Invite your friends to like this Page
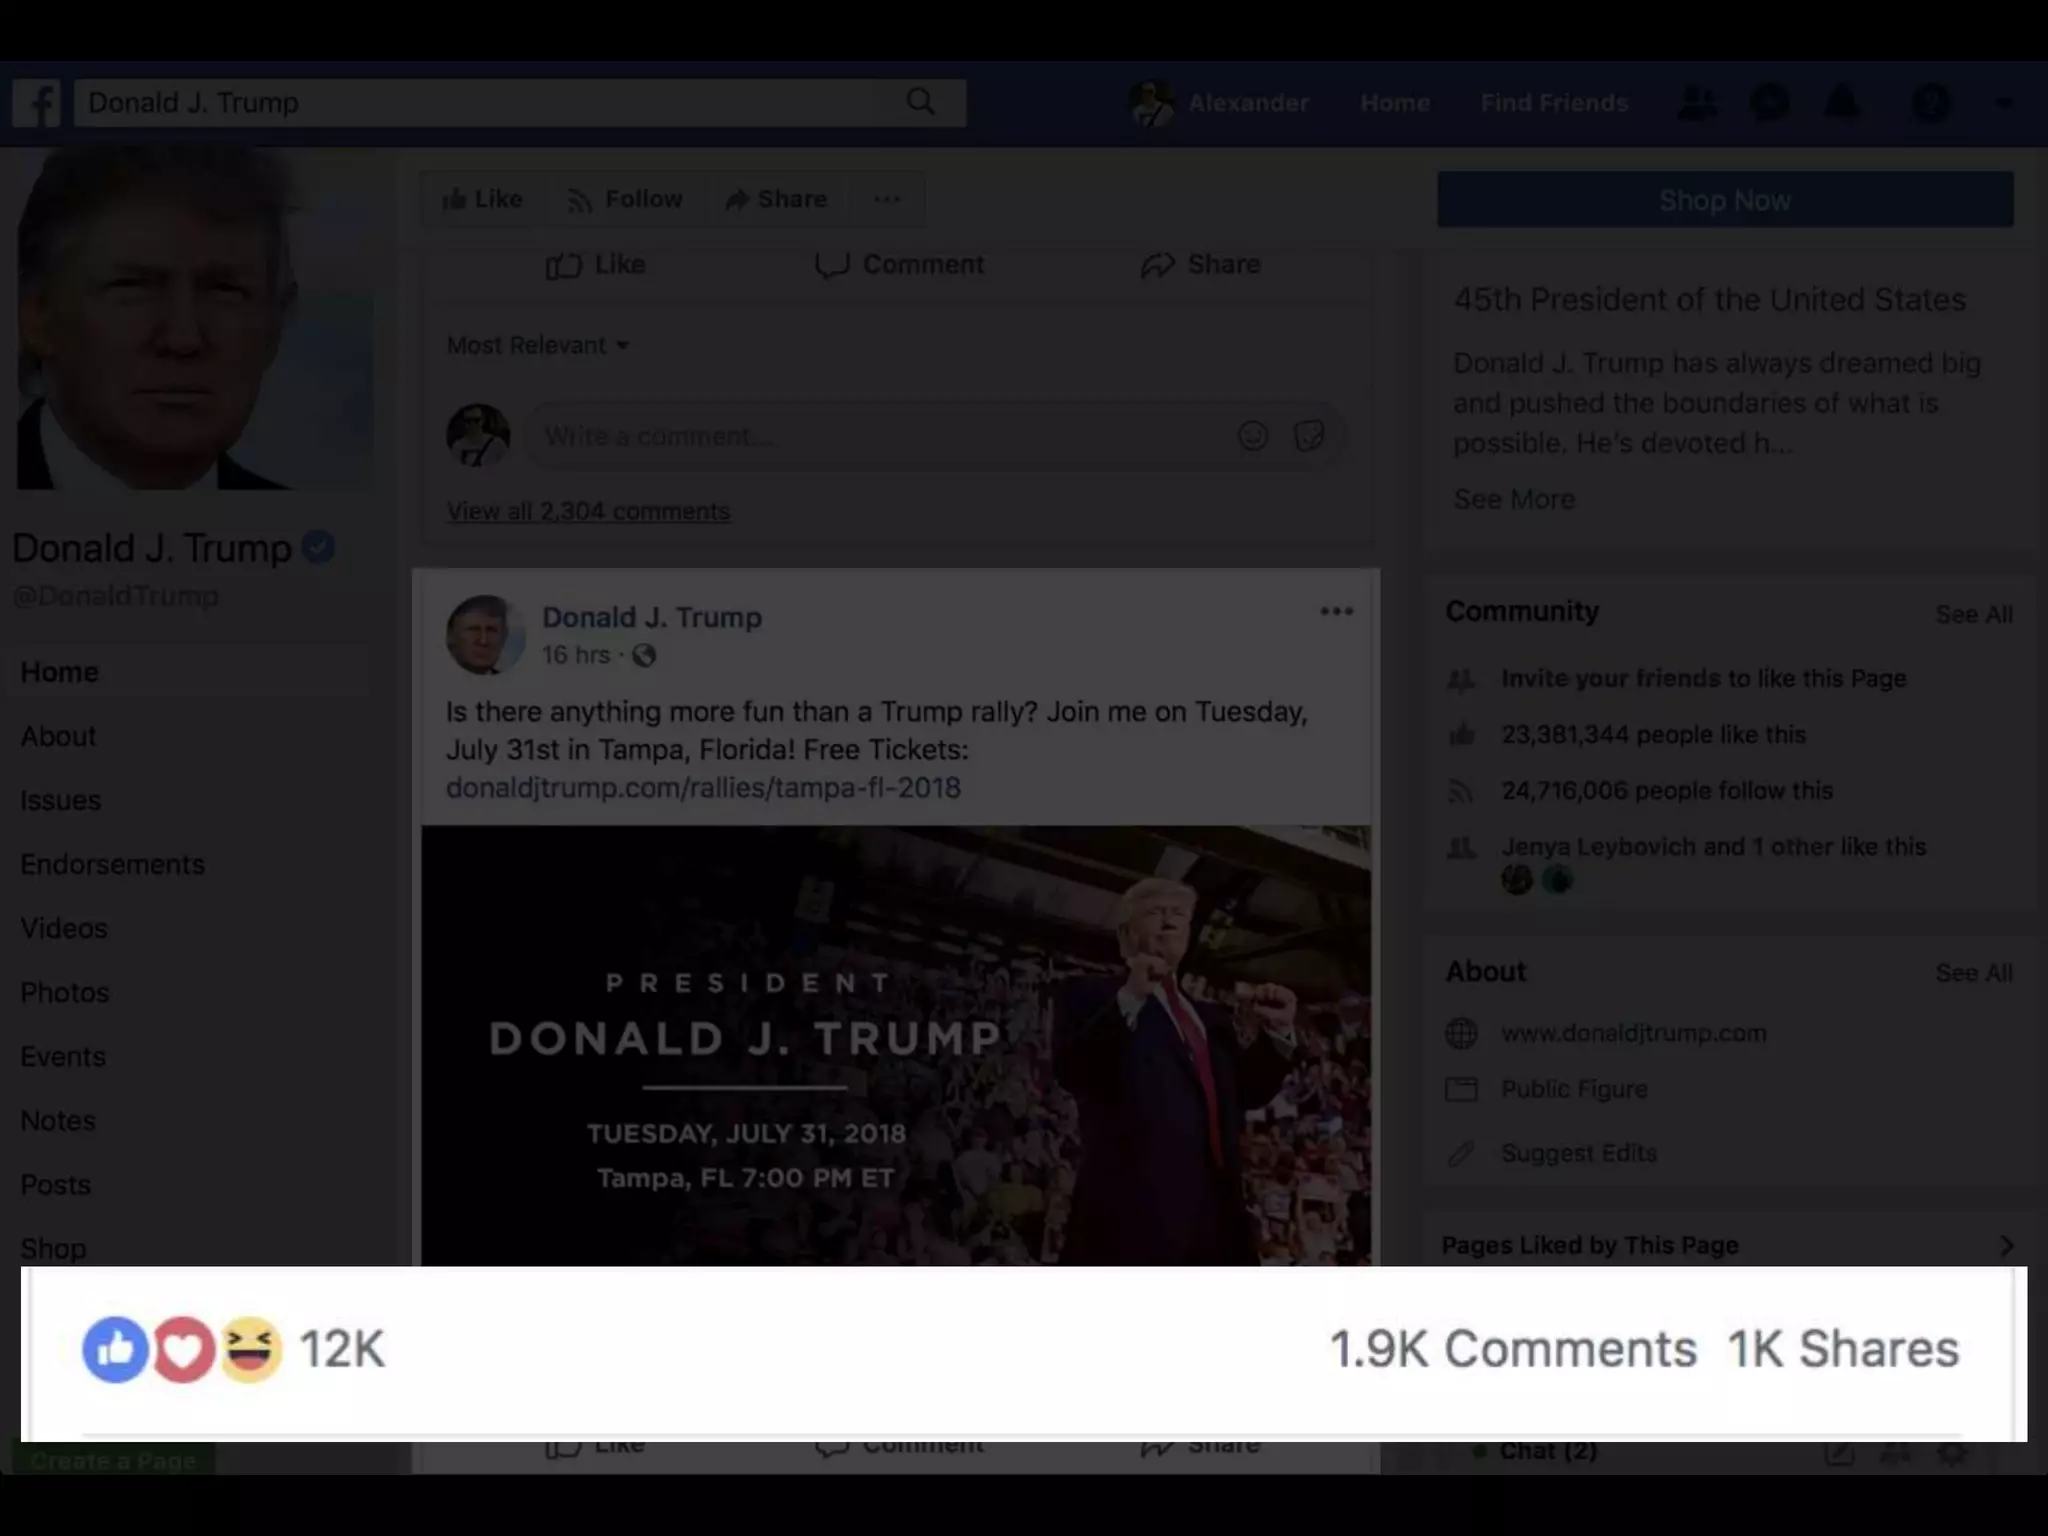The height and width of the screenshot is (1536, 2048). click(1704, 678)
